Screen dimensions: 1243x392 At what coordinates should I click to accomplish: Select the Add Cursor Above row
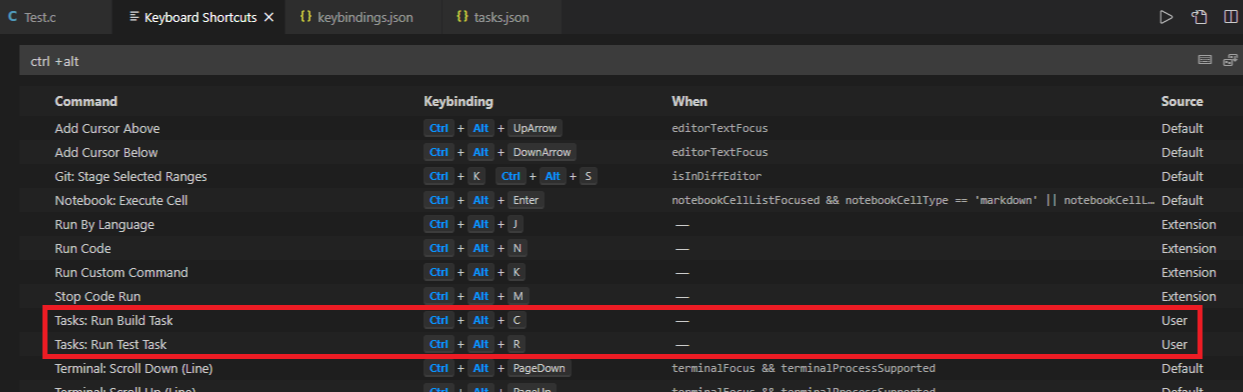pyautogui.click(x=631, y=128)
